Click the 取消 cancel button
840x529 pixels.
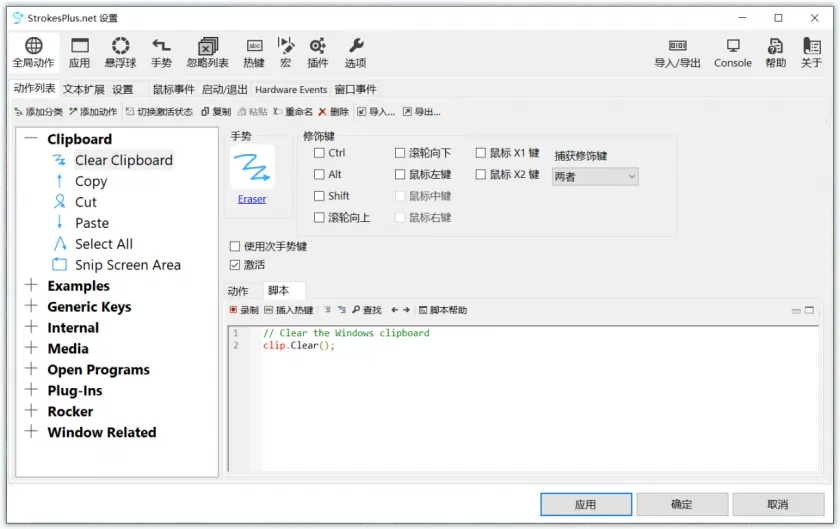pos(778,504)
